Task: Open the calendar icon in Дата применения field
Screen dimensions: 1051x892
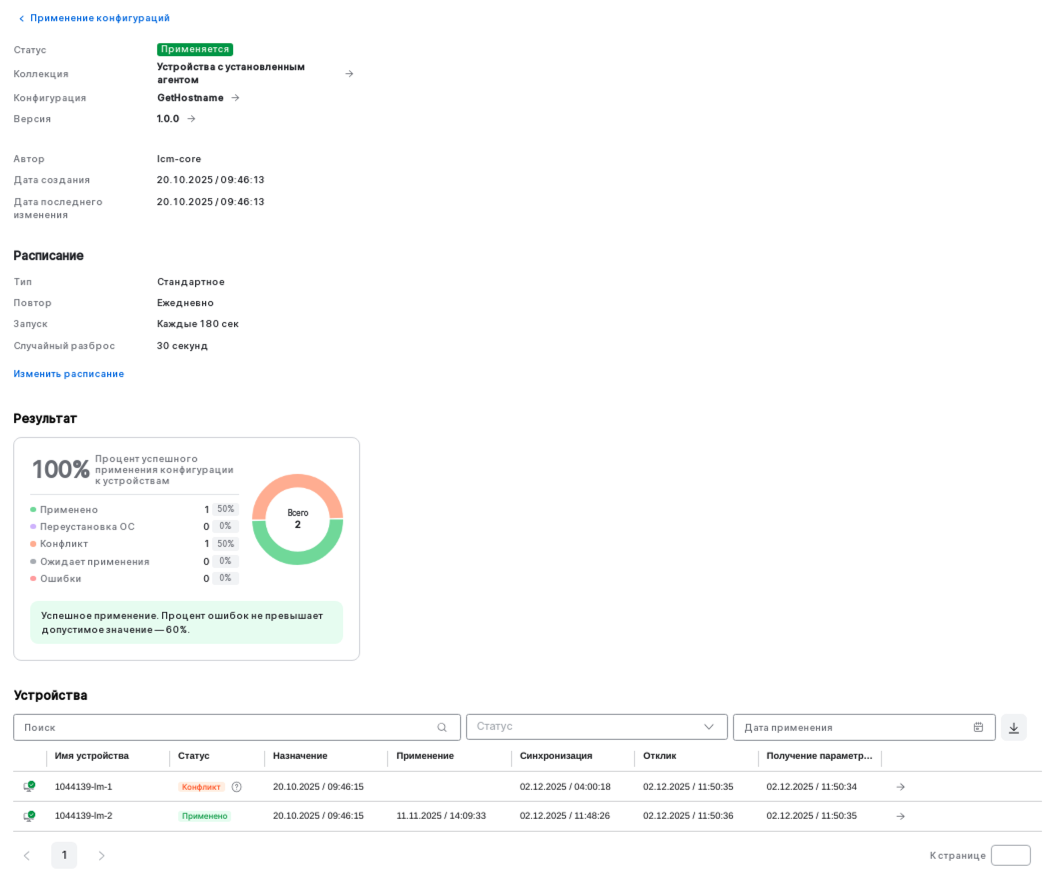Action: point(978,727)
